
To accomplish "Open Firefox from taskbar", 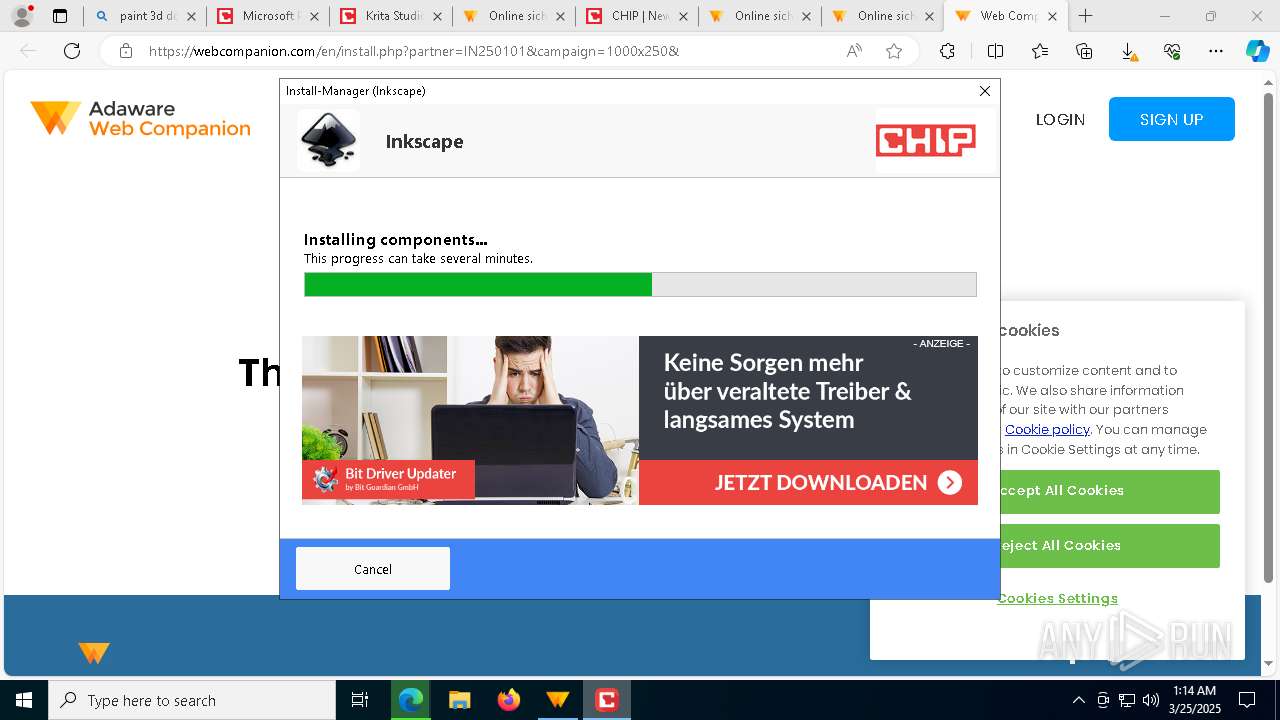I will coord(508,700).
